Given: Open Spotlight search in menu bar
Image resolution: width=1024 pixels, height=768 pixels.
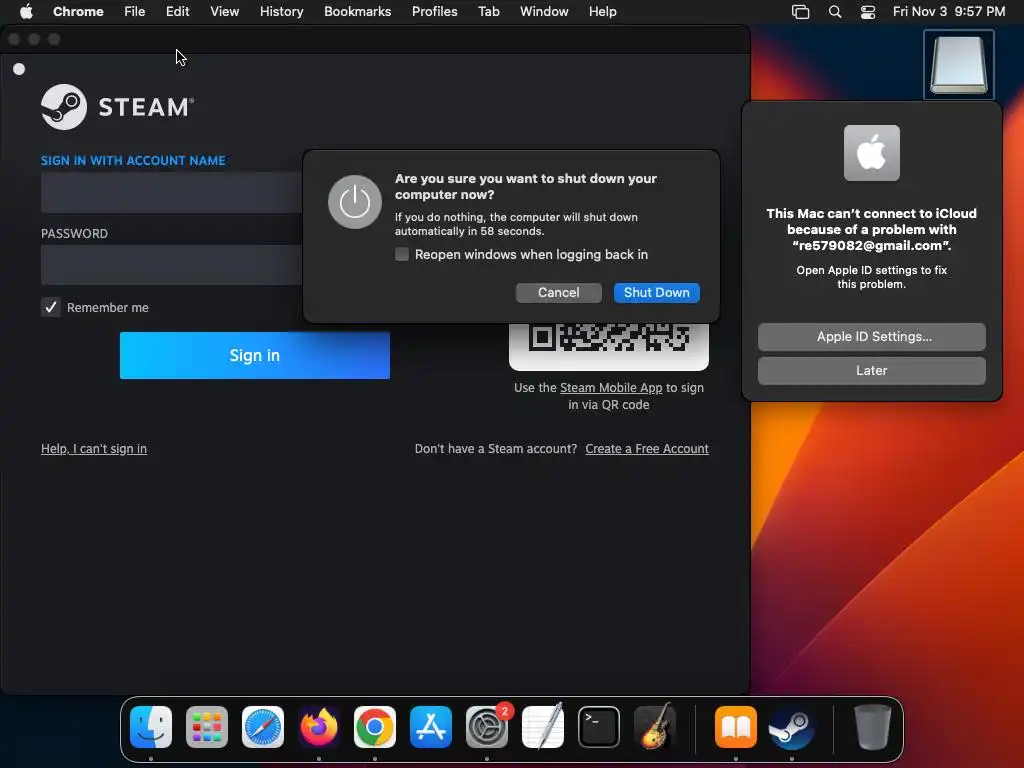Looking at the screenshot, I should point(835,12).
